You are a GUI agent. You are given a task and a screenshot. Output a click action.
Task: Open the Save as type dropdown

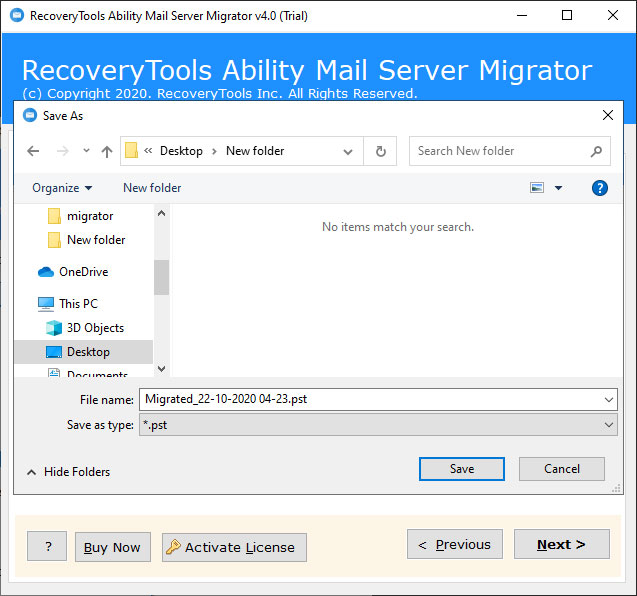pyautogui.click(x=378, y=425)
